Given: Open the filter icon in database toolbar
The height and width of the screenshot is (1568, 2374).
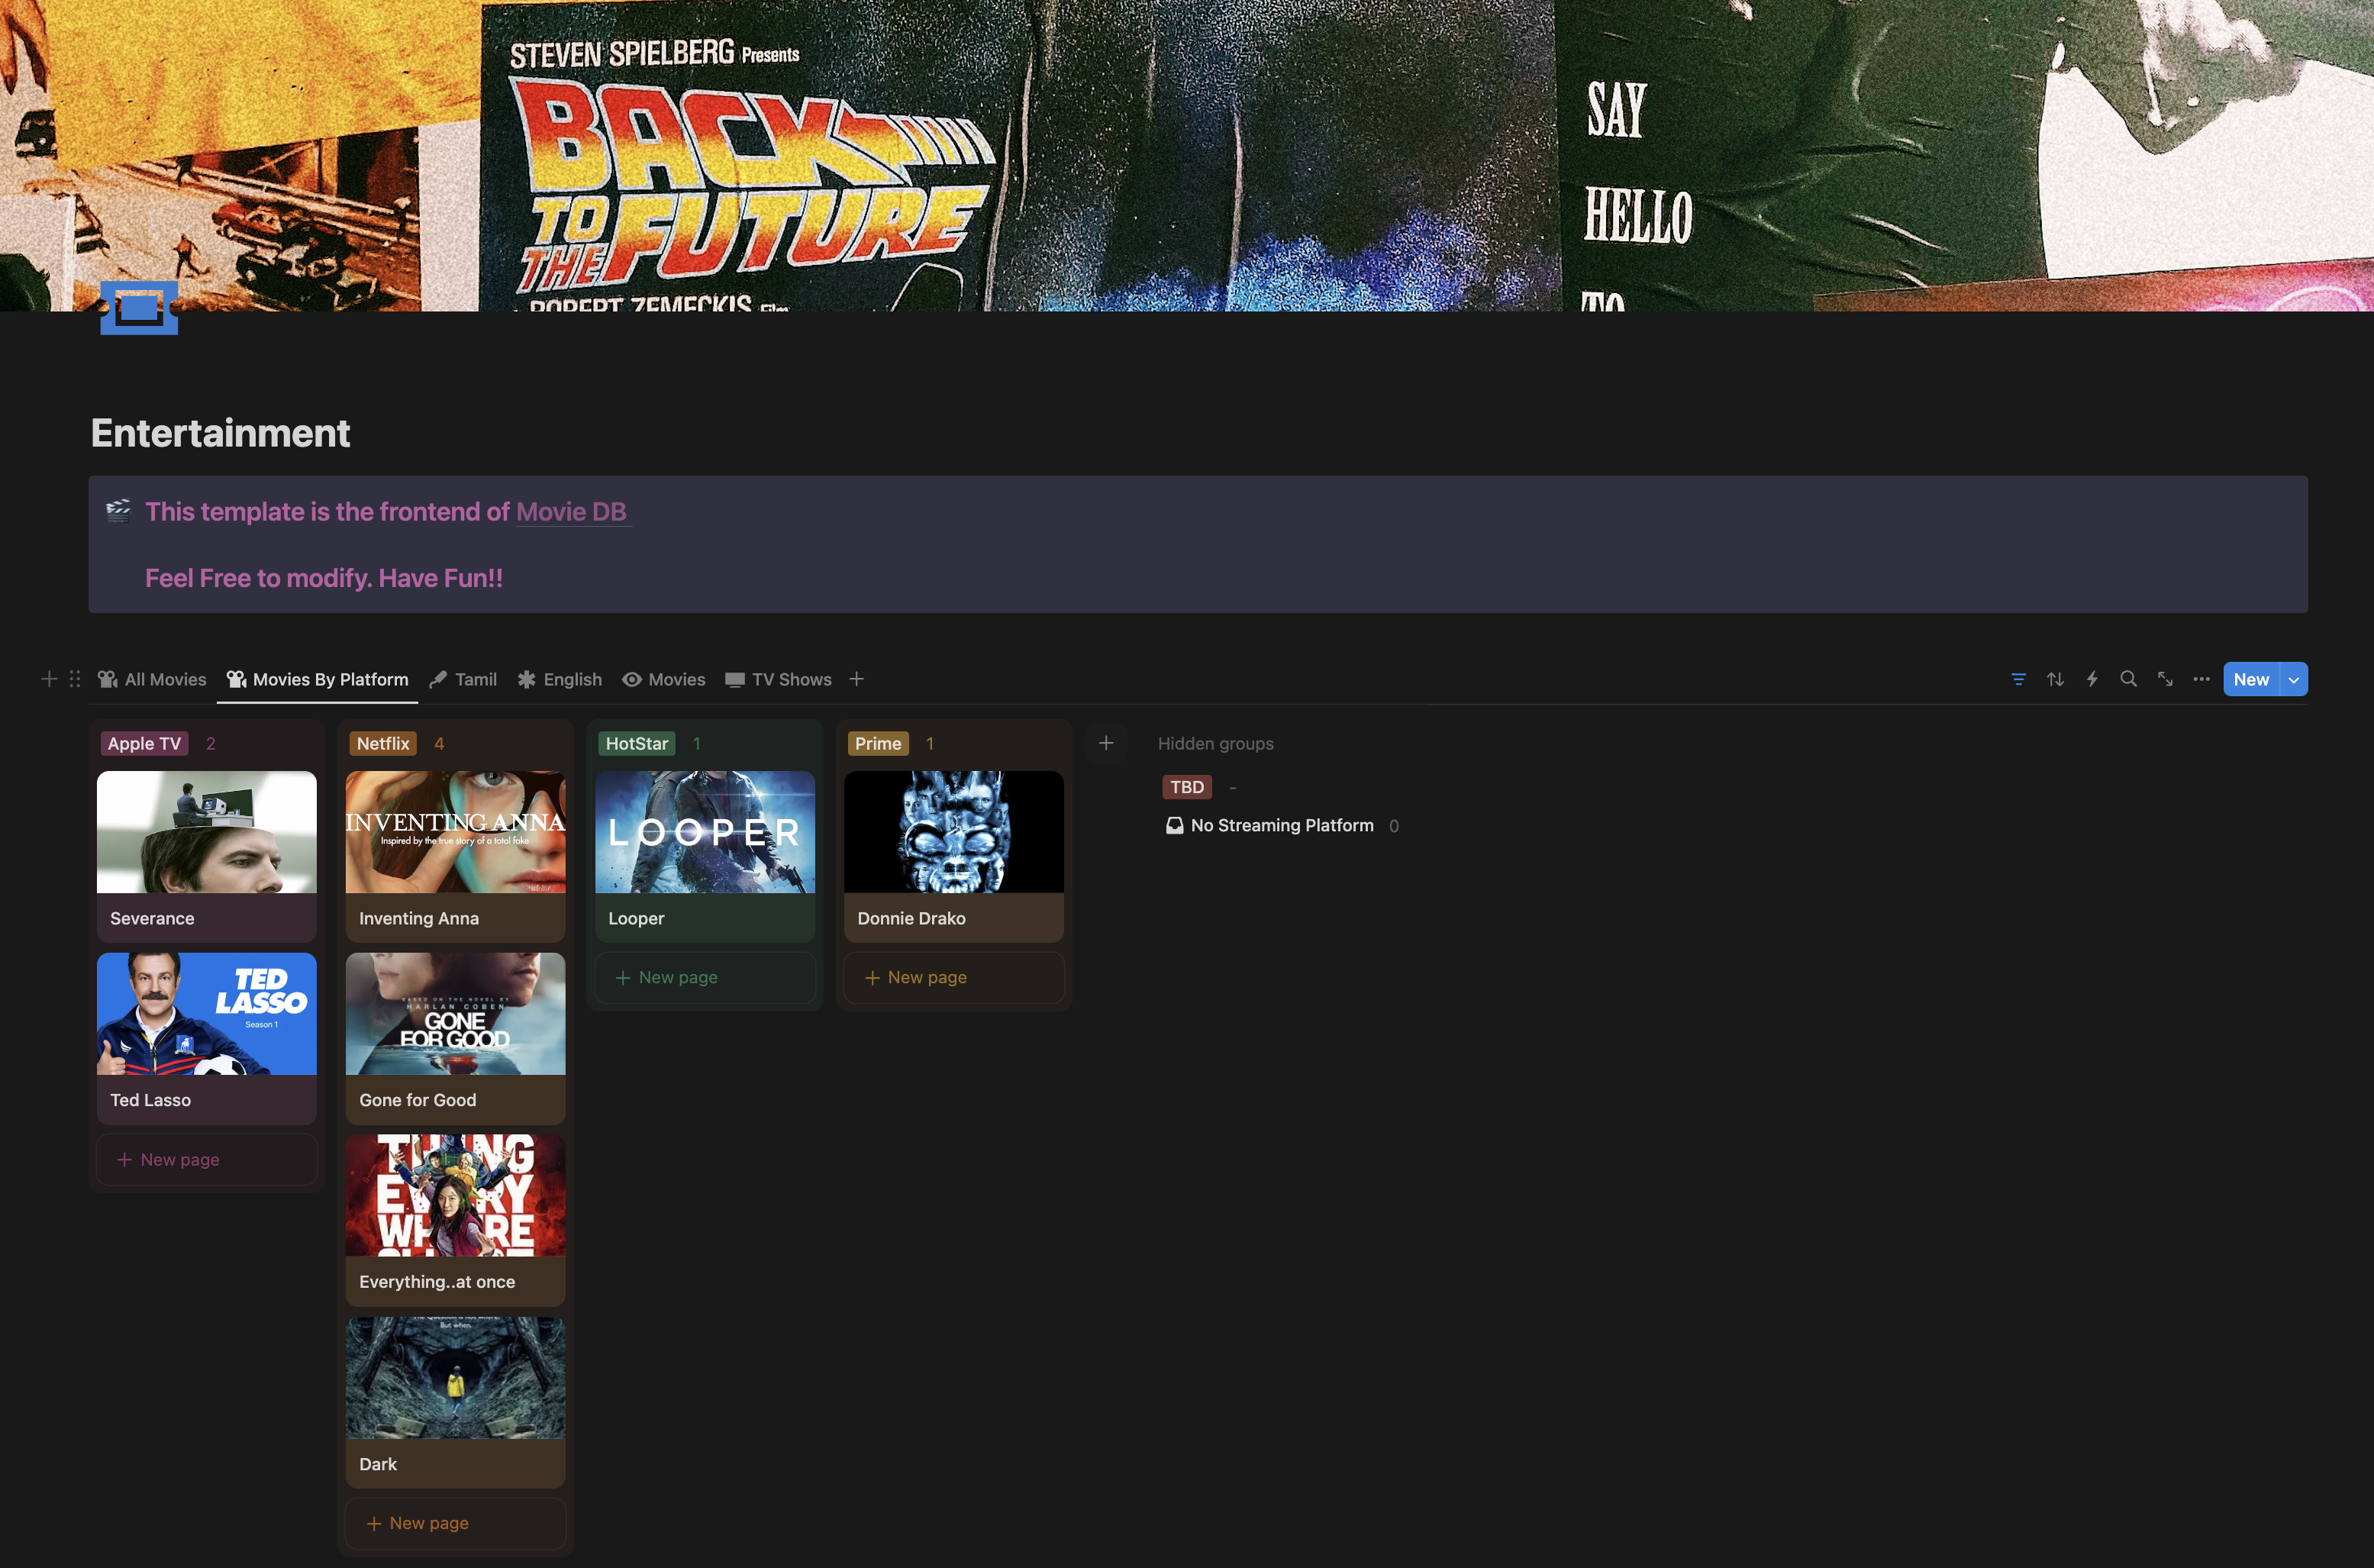Looking at the screenshot, I should [2018, 679].
